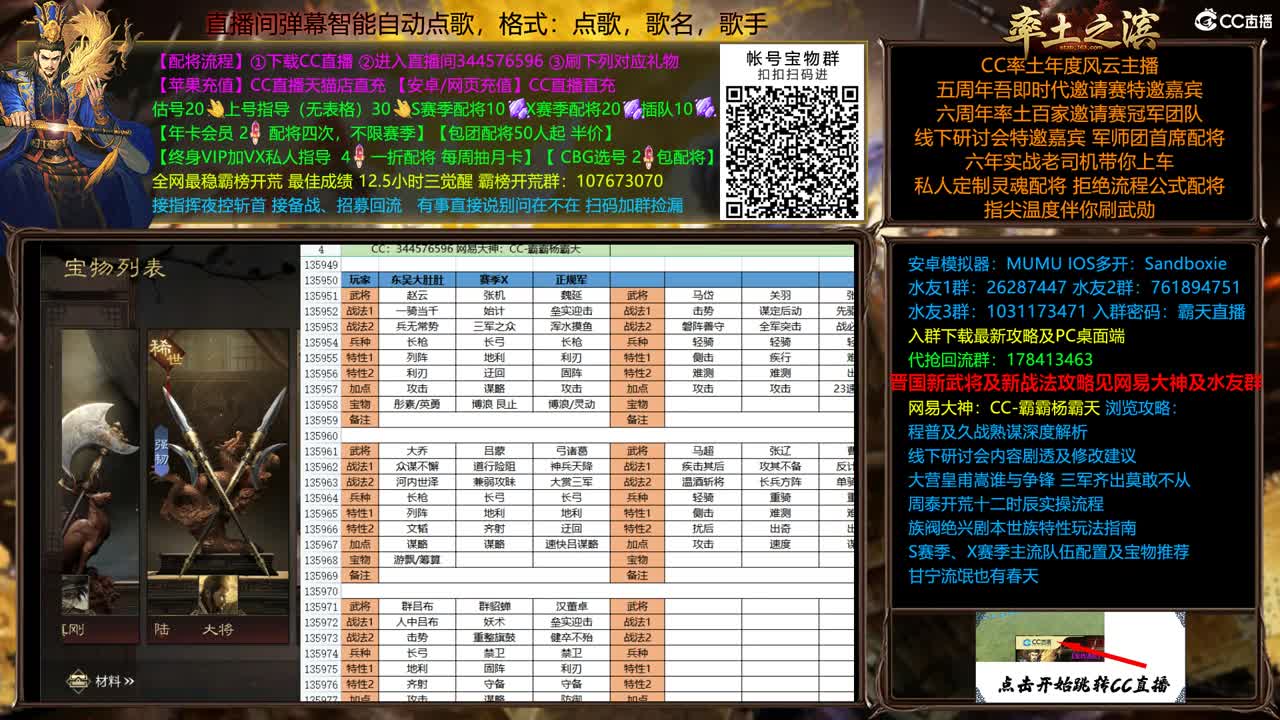Click the 率土之滨 game logo
The width and height of the screenshot is (1280, 720).
tap(1082, 26)
